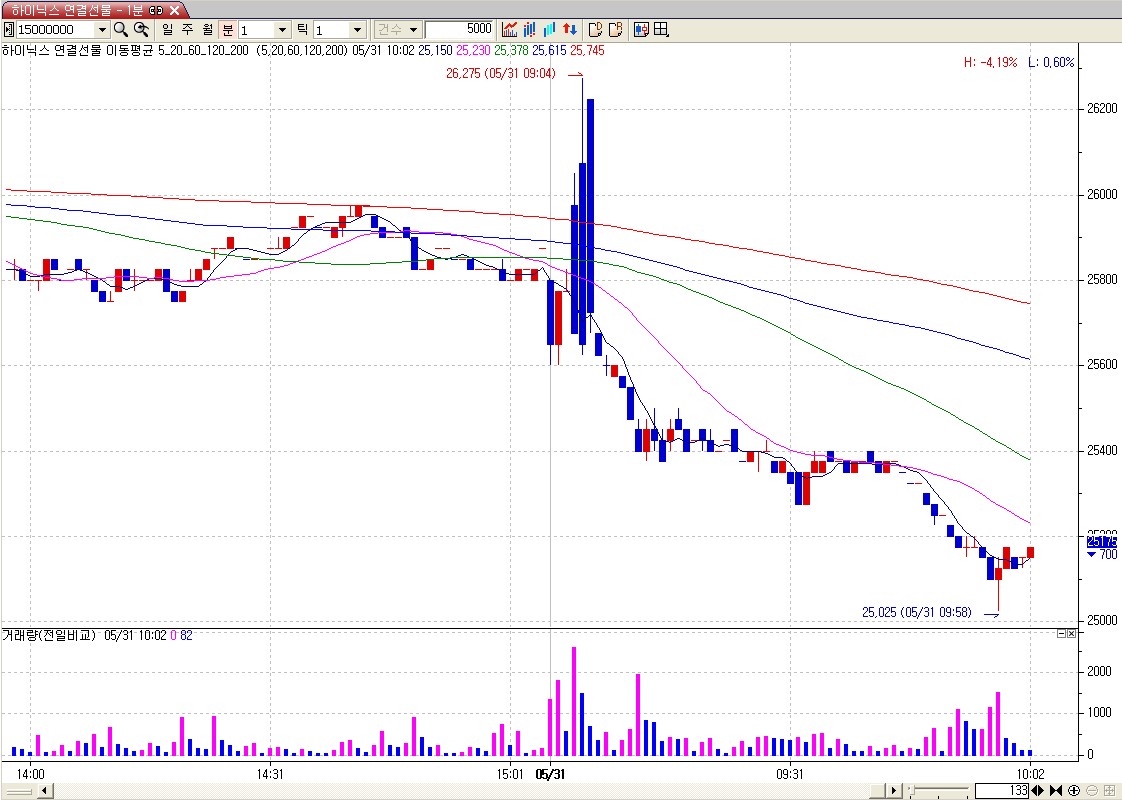
Task: Open the 틱 tick interval dropdown
Action: [x=357, y=30]
